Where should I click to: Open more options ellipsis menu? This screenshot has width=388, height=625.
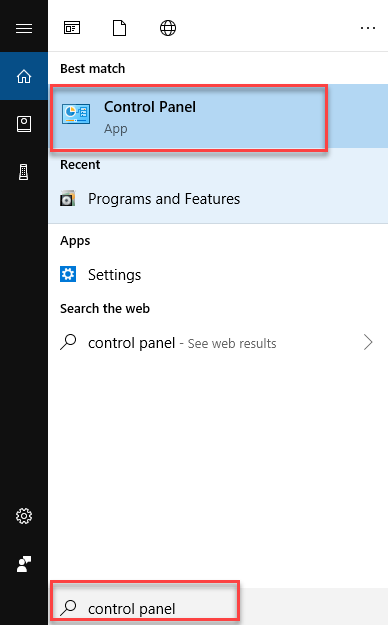tap(368, 28)
